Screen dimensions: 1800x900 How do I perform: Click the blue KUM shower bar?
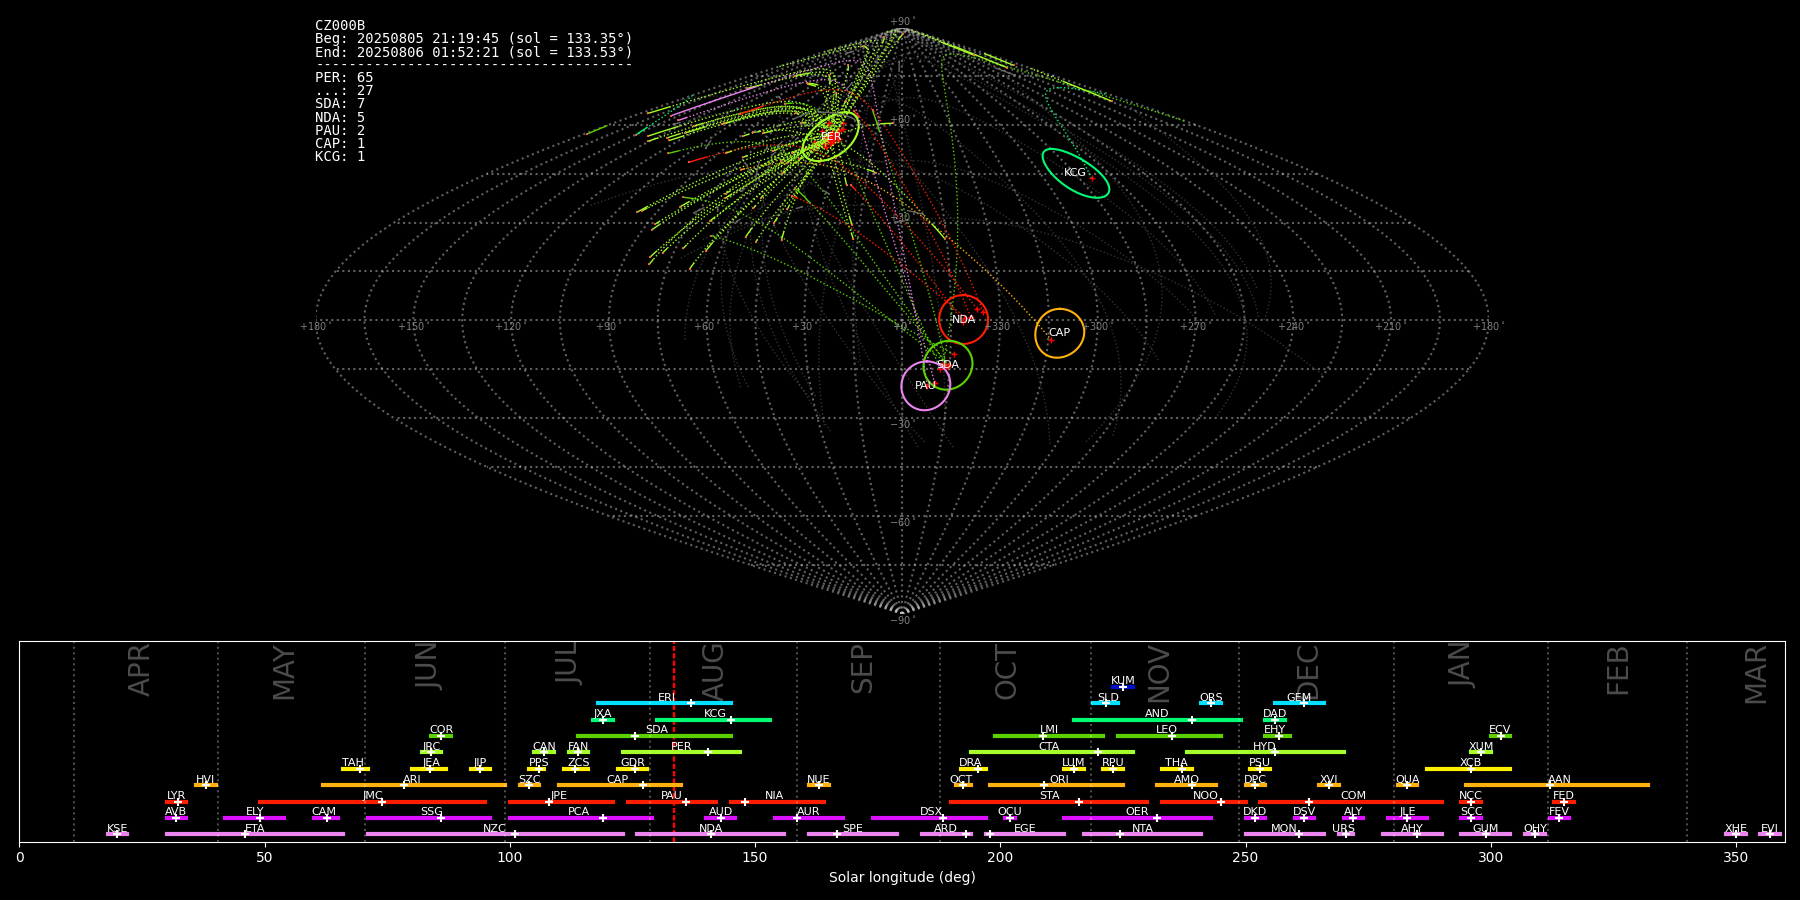pyautogui.click(x=1123, y=687)
